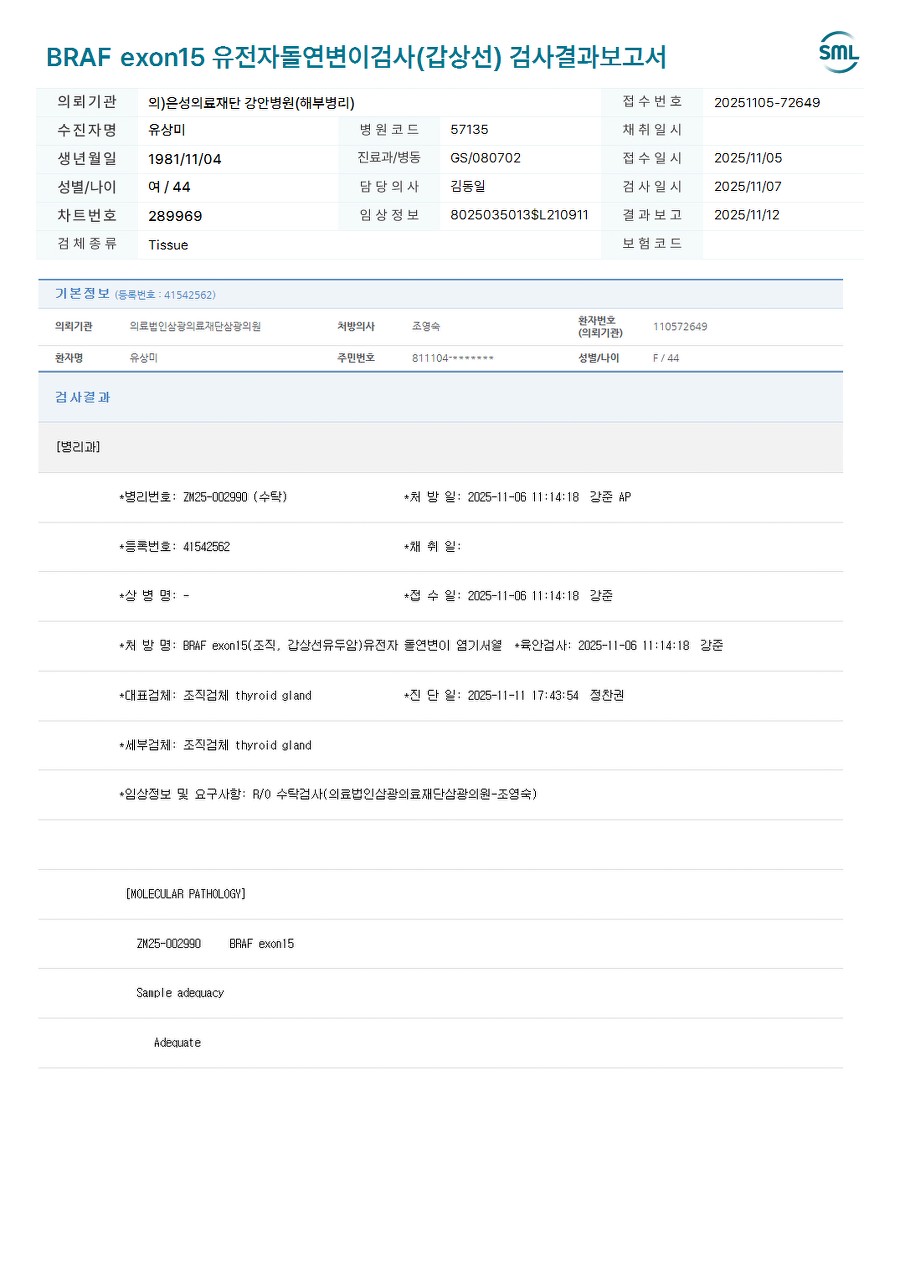This screenshot has width=900, height=1271.
Task: Select the hospital code '57135'
Action: (x=469, y=130)
